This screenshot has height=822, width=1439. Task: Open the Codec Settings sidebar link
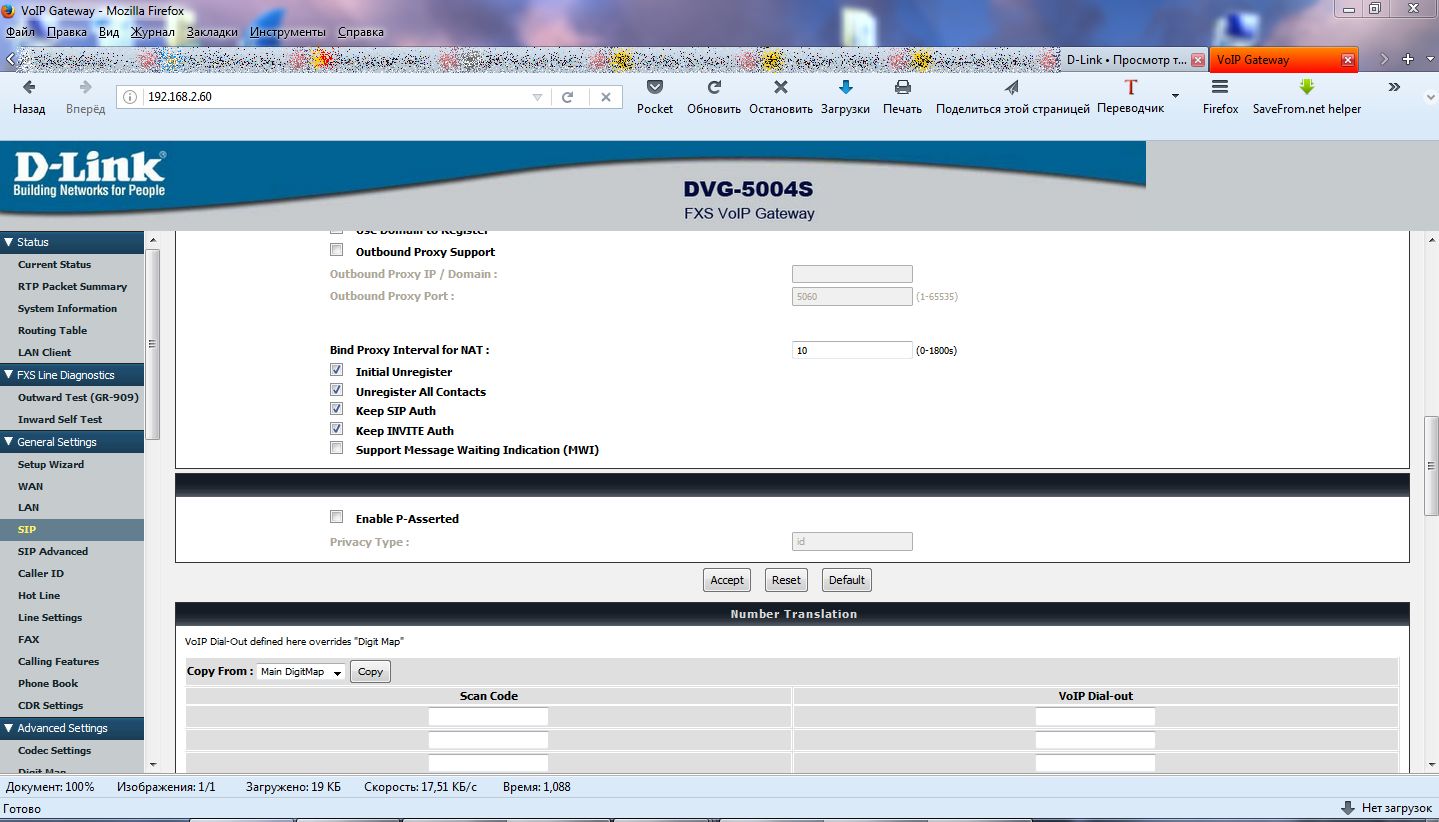[54, 750]
